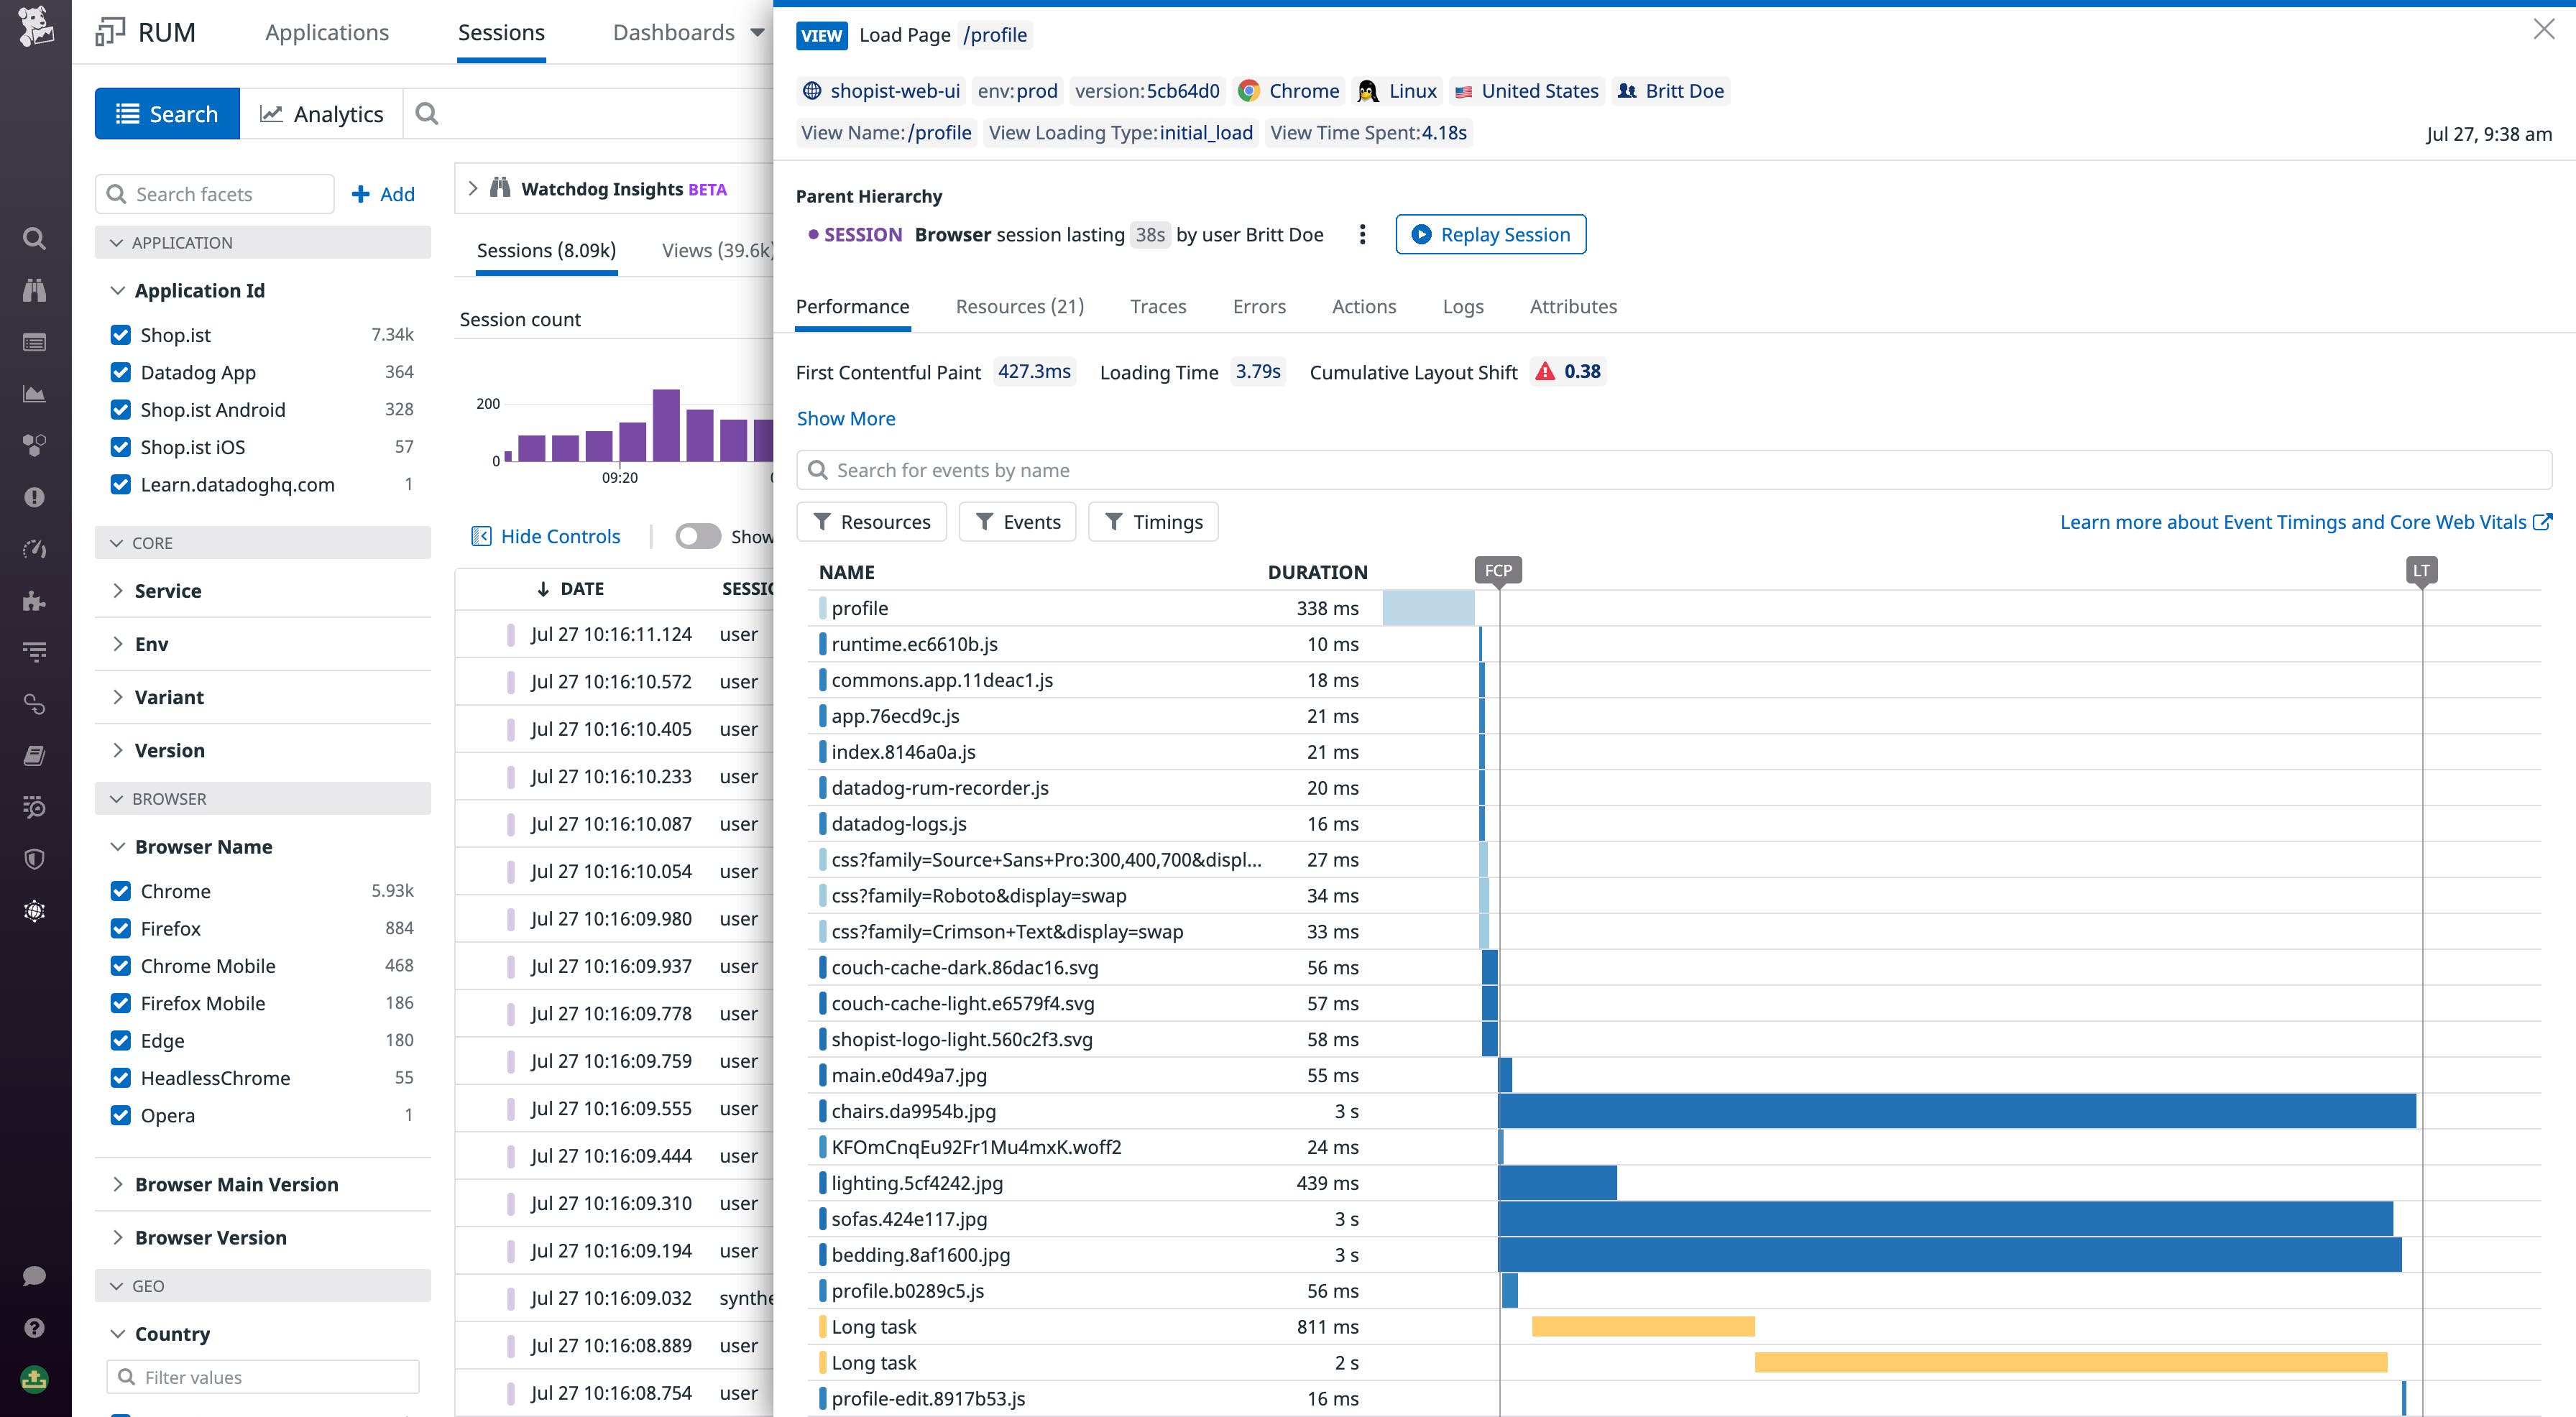Click the Replay Session button
The height and width of the screenshot is (1417, 2576).
(x=1490, y=235)
